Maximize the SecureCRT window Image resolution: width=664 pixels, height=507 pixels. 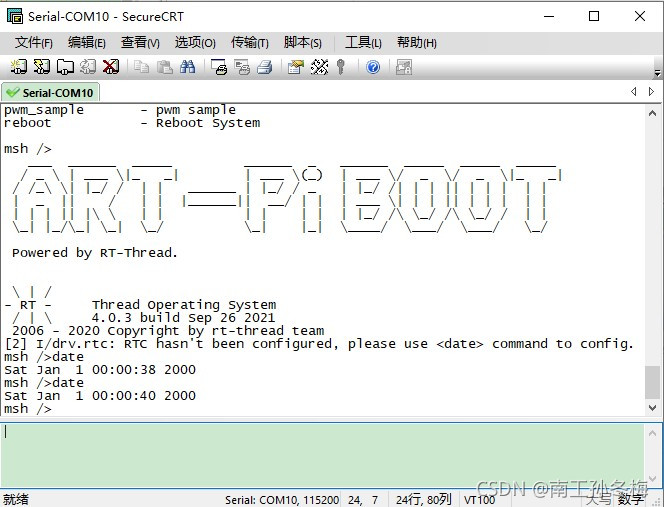[x=594, y=16]
